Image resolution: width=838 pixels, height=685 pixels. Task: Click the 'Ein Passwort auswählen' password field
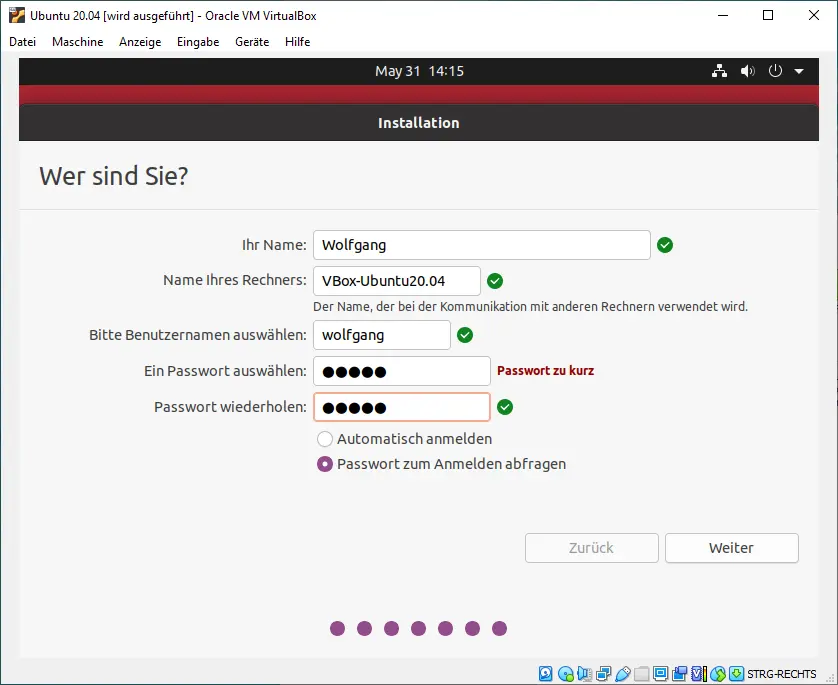402,371
